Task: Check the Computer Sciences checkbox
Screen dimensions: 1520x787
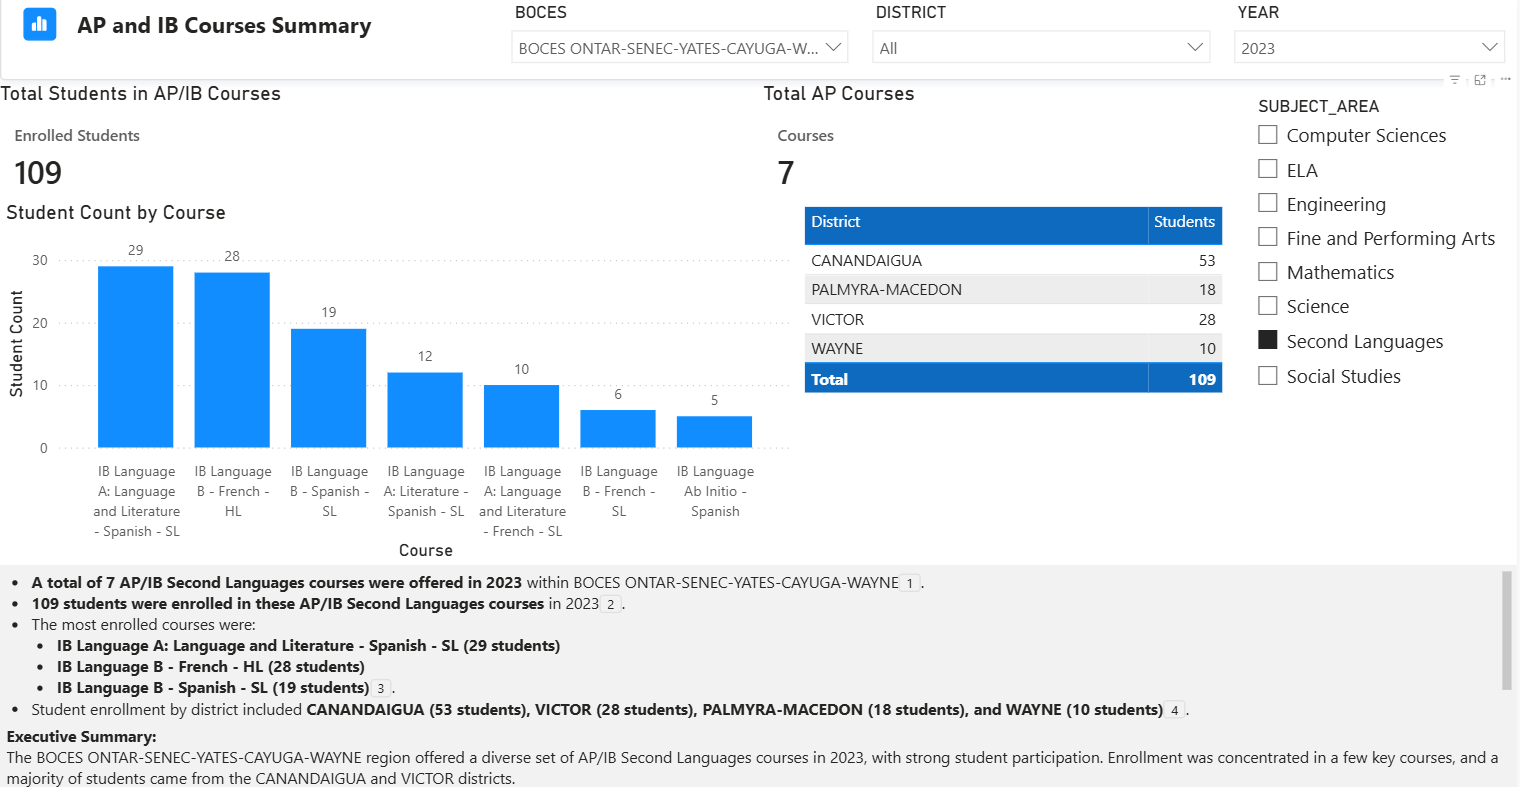Action: pos(1268,135)
